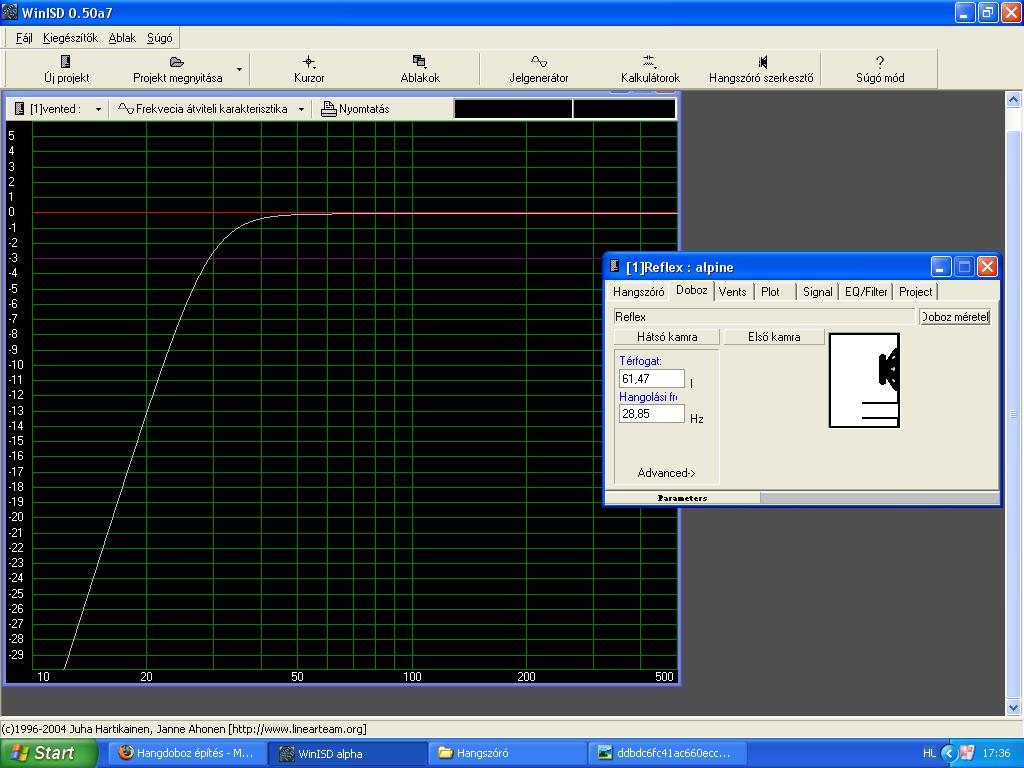1024x768 pixels.
Task: Open the Kiegészítők menu
Action: [x=70, y=38]
